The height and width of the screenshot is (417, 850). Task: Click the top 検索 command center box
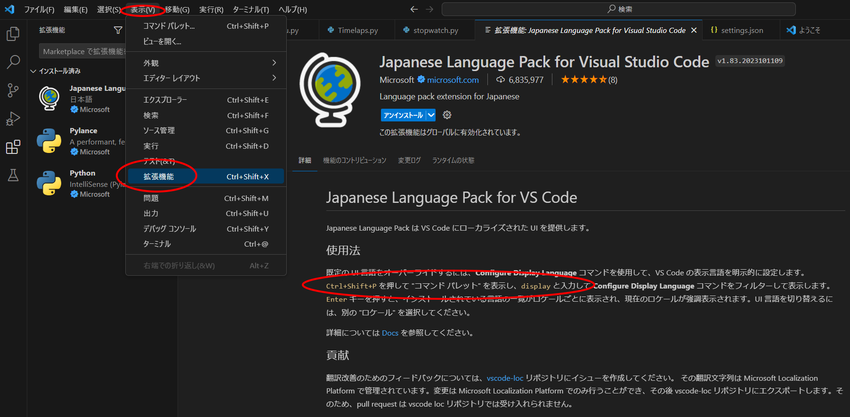click(x=619, y=9)
